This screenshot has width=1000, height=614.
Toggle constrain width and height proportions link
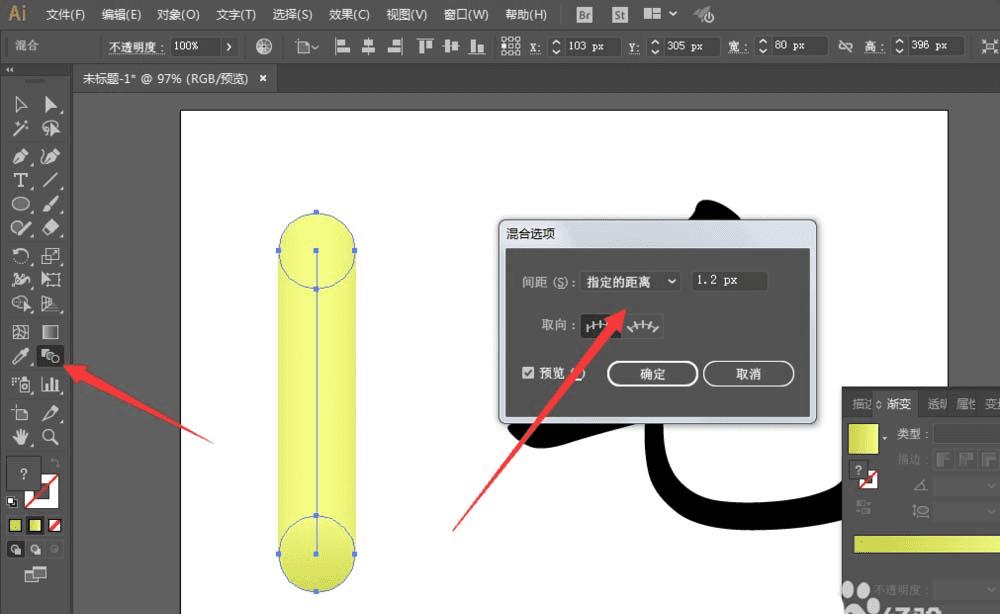846,46
